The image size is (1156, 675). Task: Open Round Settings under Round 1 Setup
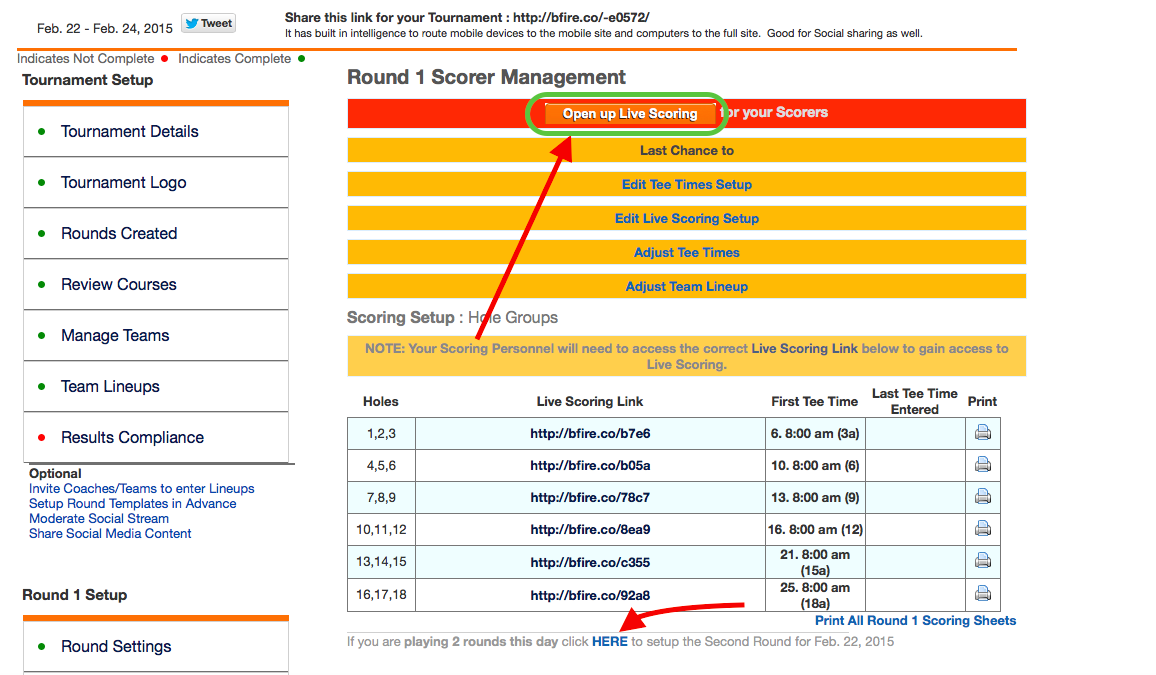(116, 646)
